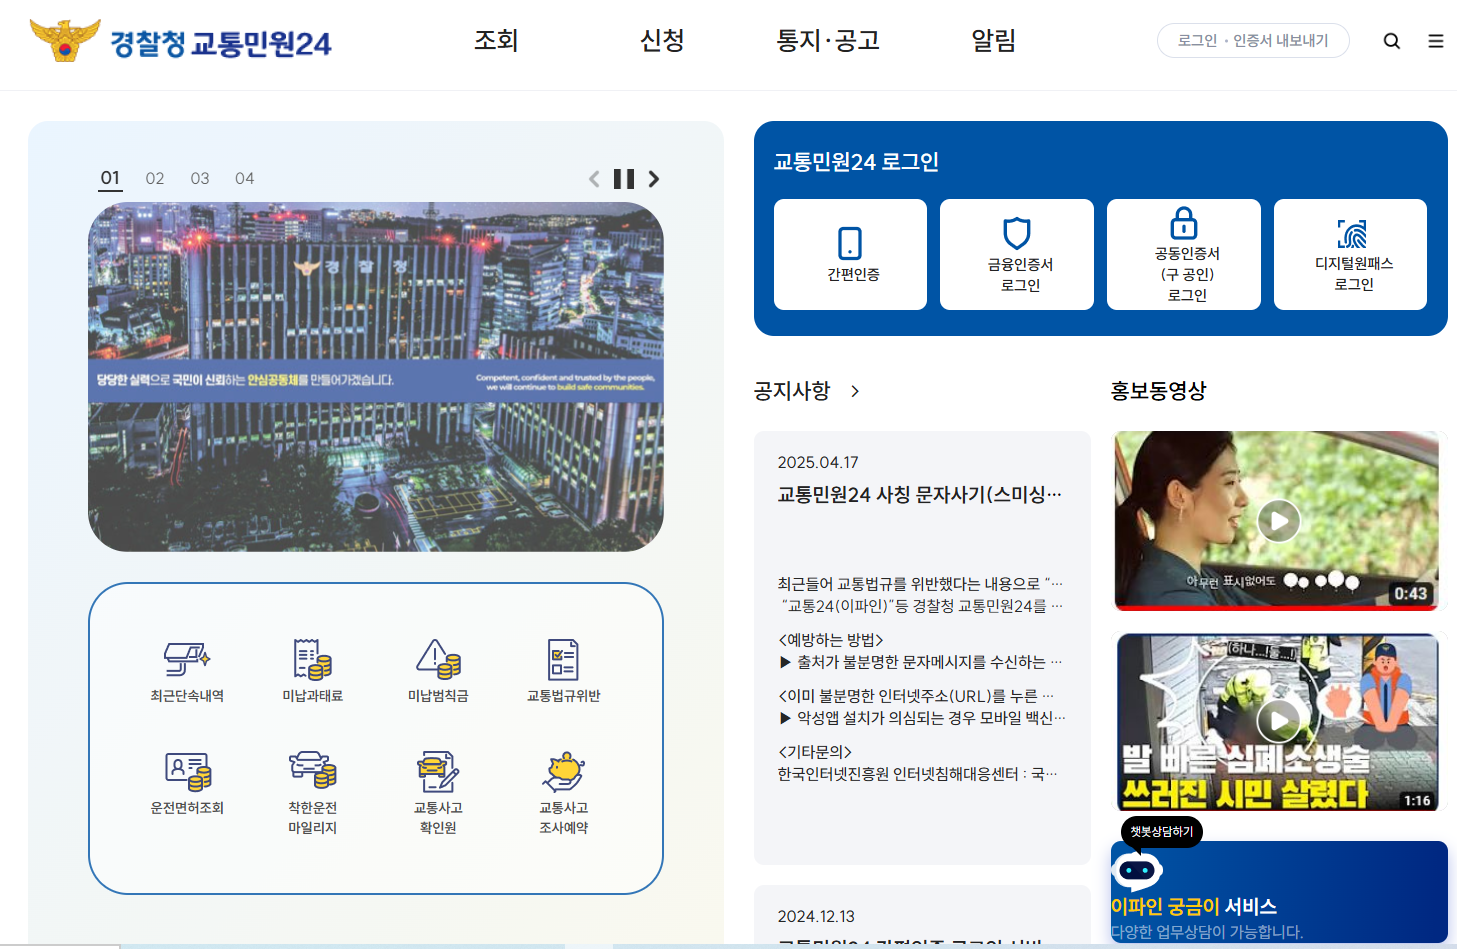Open the 통지·공고 menu

(828, 41)
